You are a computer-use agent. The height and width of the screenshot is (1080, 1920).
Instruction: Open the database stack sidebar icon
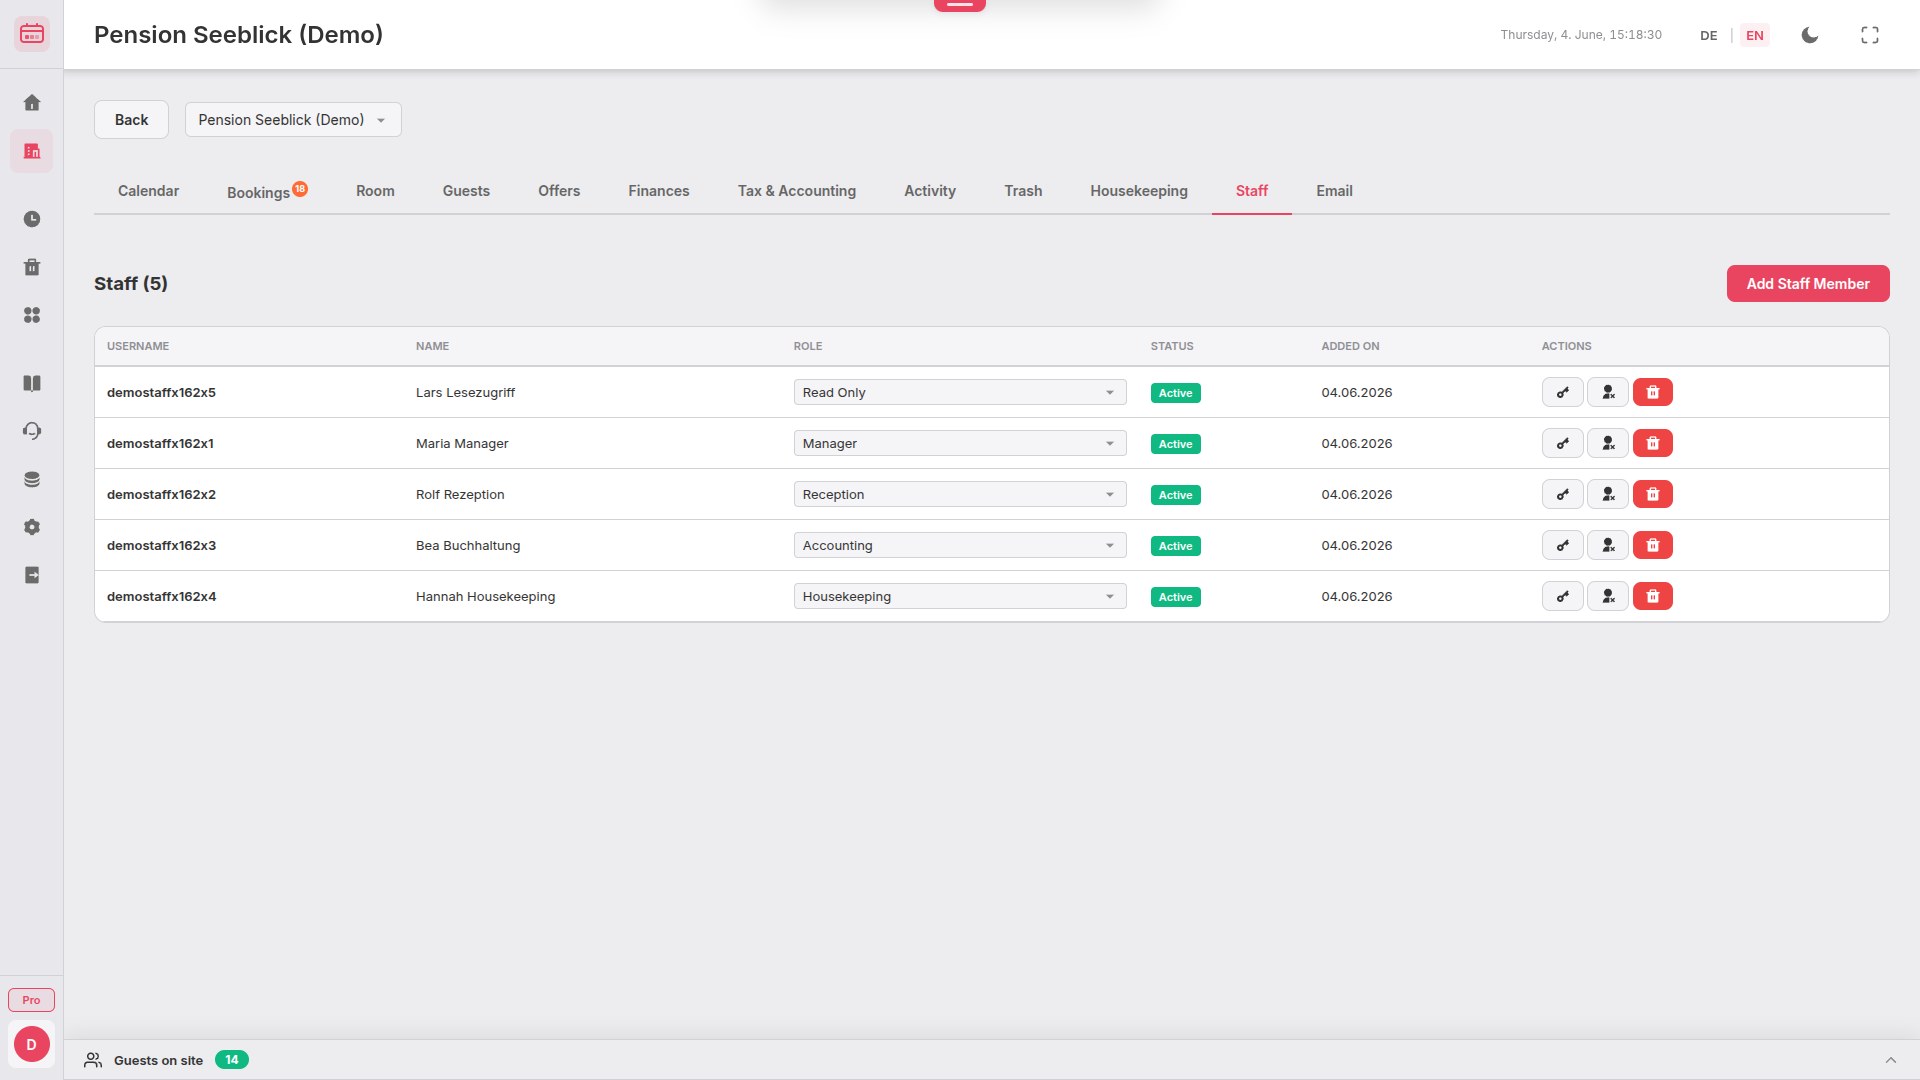click(x=32, y=479)
